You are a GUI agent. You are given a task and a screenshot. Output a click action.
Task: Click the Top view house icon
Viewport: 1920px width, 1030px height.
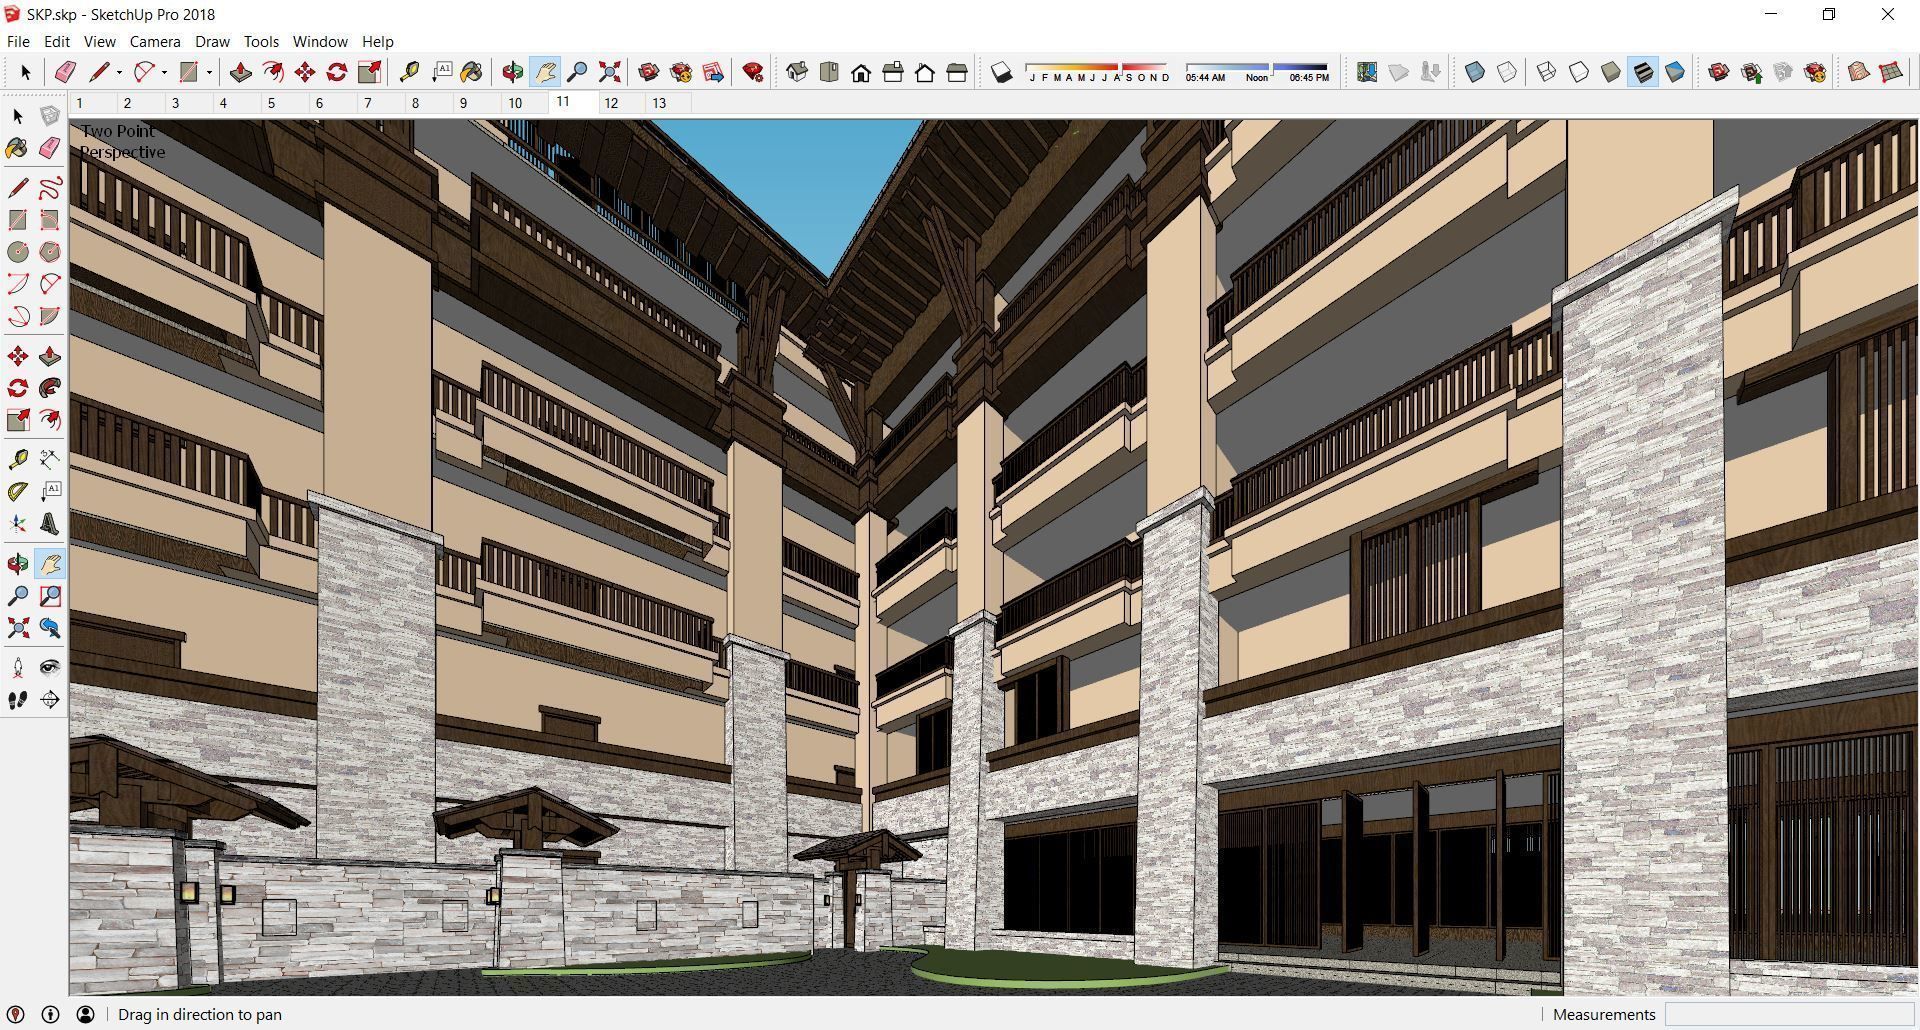pyautogui.click(x=828, y=73)
